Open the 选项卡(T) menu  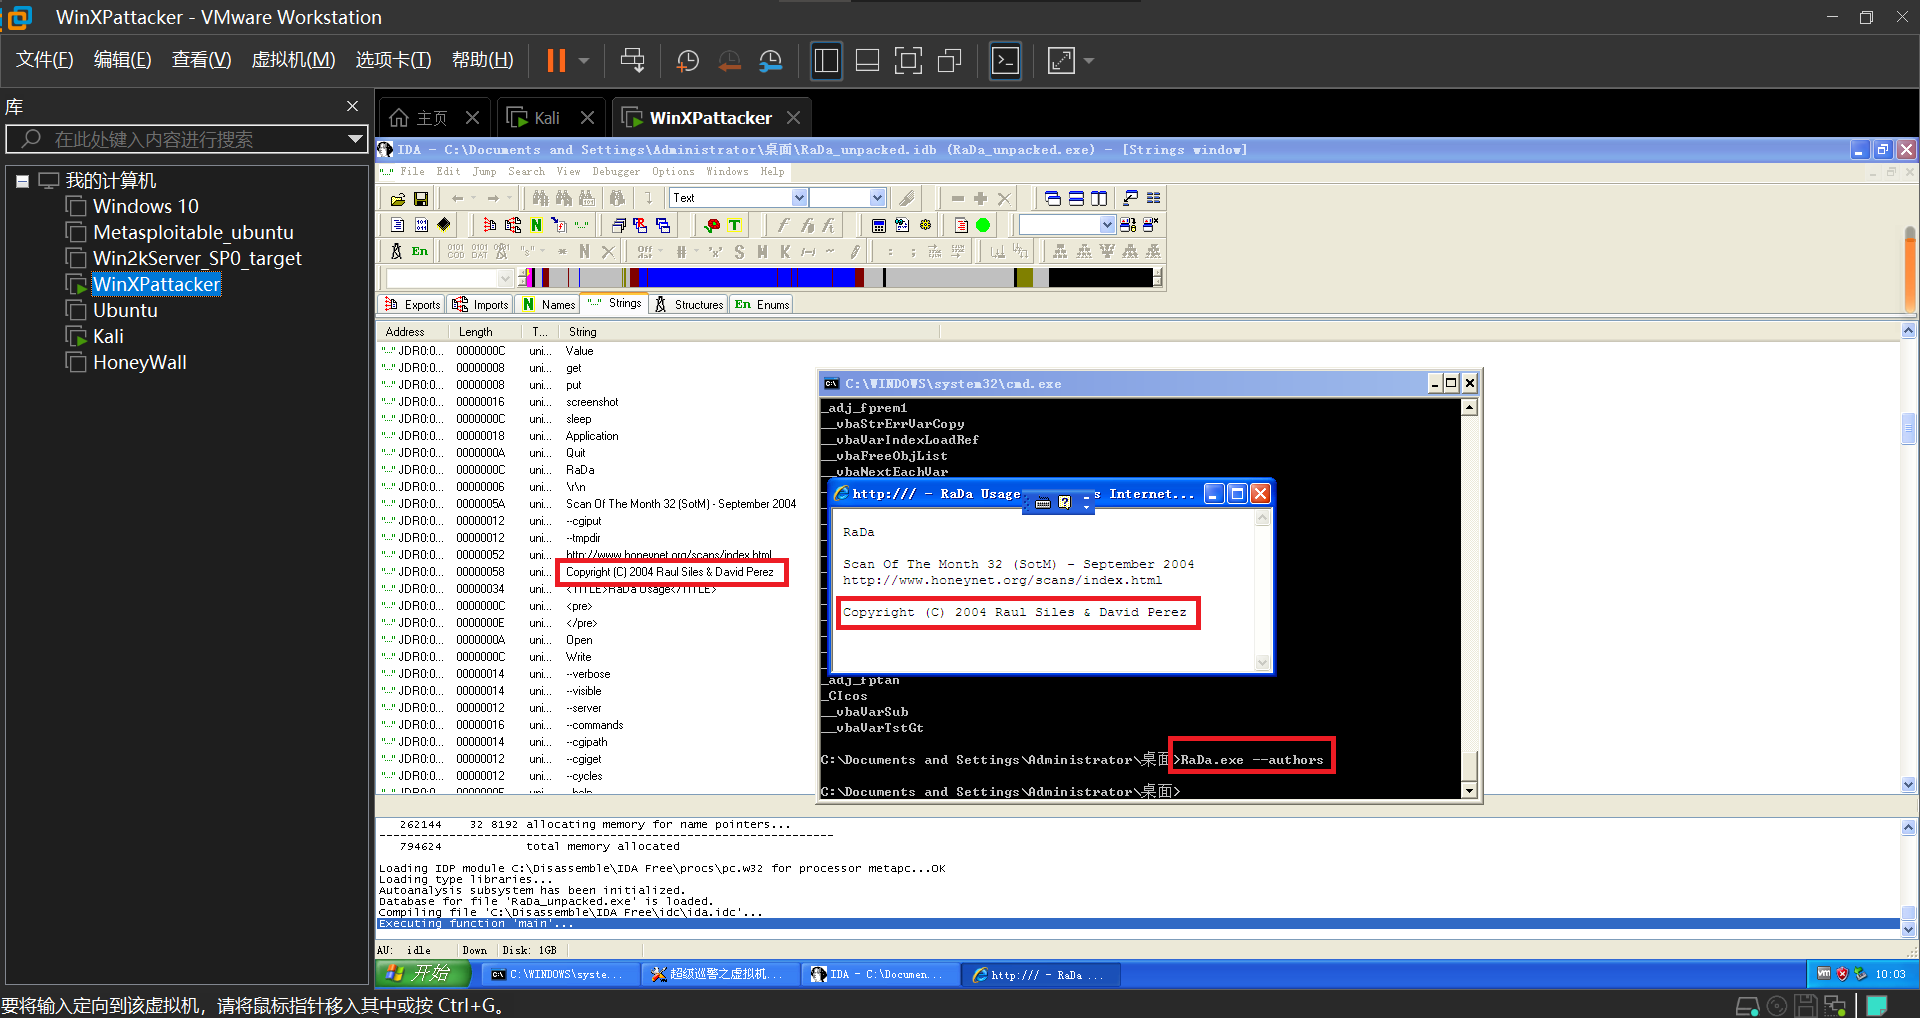click(x=393, y=60)
